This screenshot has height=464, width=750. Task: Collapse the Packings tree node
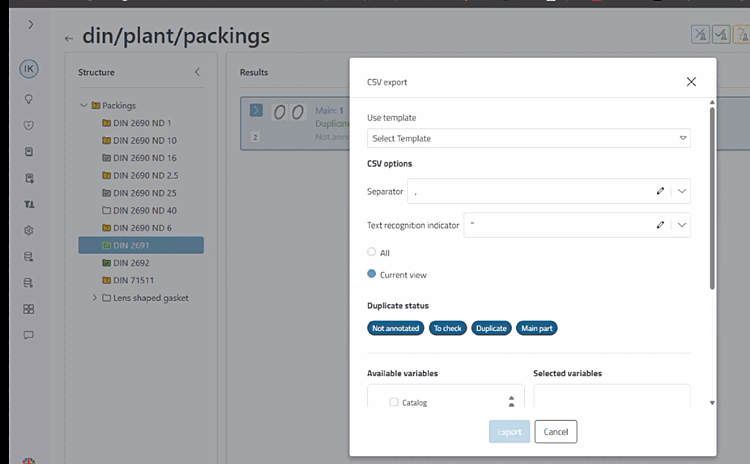click(x=84, y=105)
